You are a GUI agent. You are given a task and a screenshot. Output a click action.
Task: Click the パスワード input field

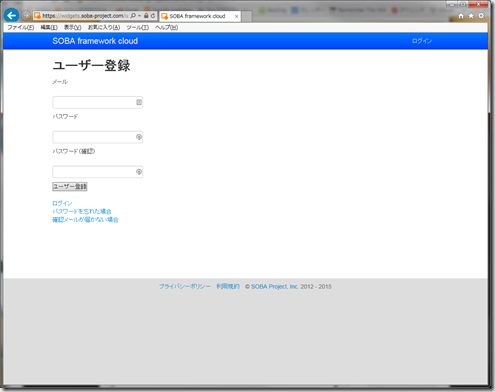[97, 137]
